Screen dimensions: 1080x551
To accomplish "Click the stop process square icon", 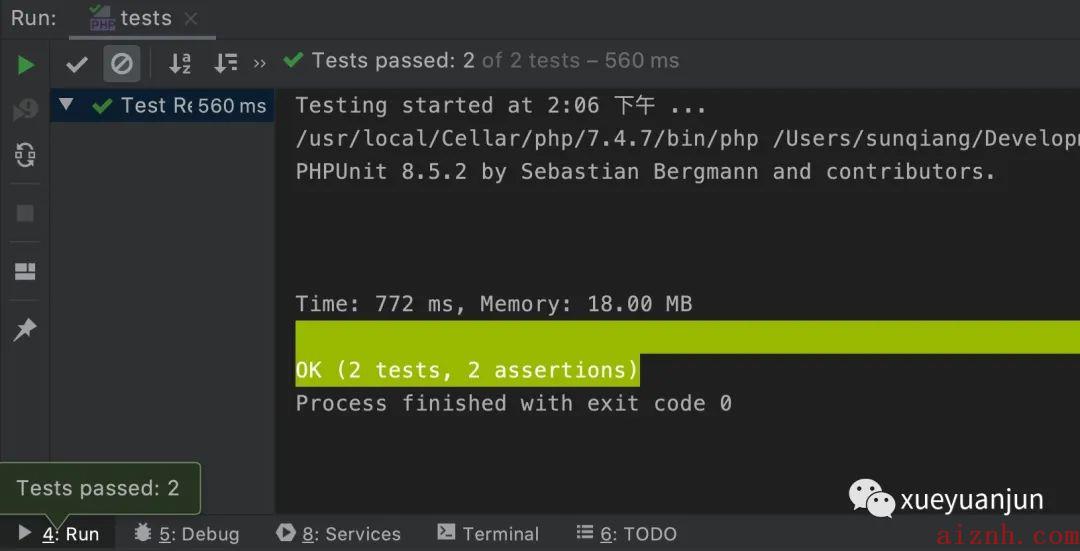I will [x=25, y=214].
